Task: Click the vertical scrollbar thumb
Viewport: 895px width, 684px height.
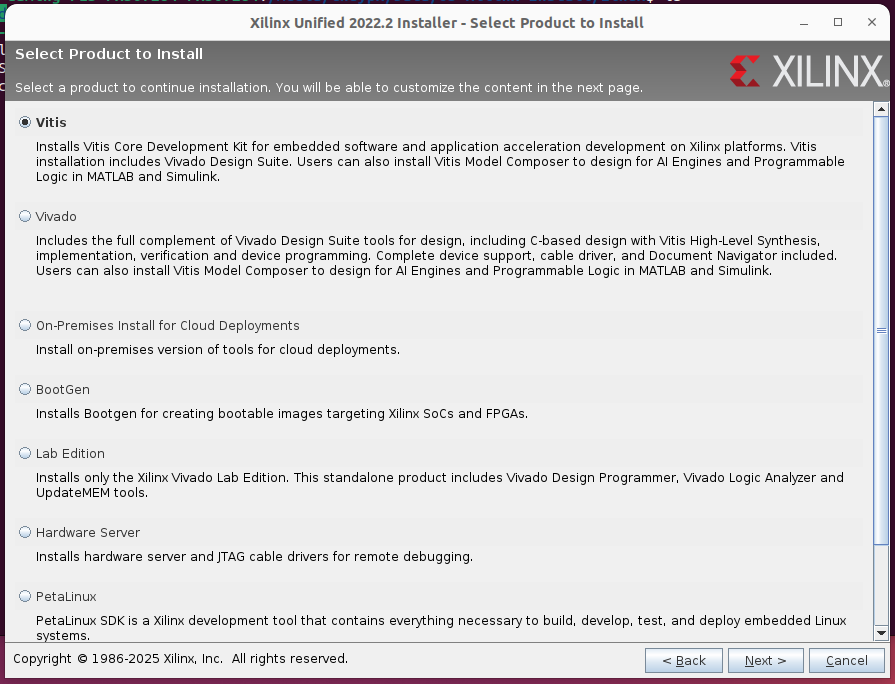Action: coord(881,330)
